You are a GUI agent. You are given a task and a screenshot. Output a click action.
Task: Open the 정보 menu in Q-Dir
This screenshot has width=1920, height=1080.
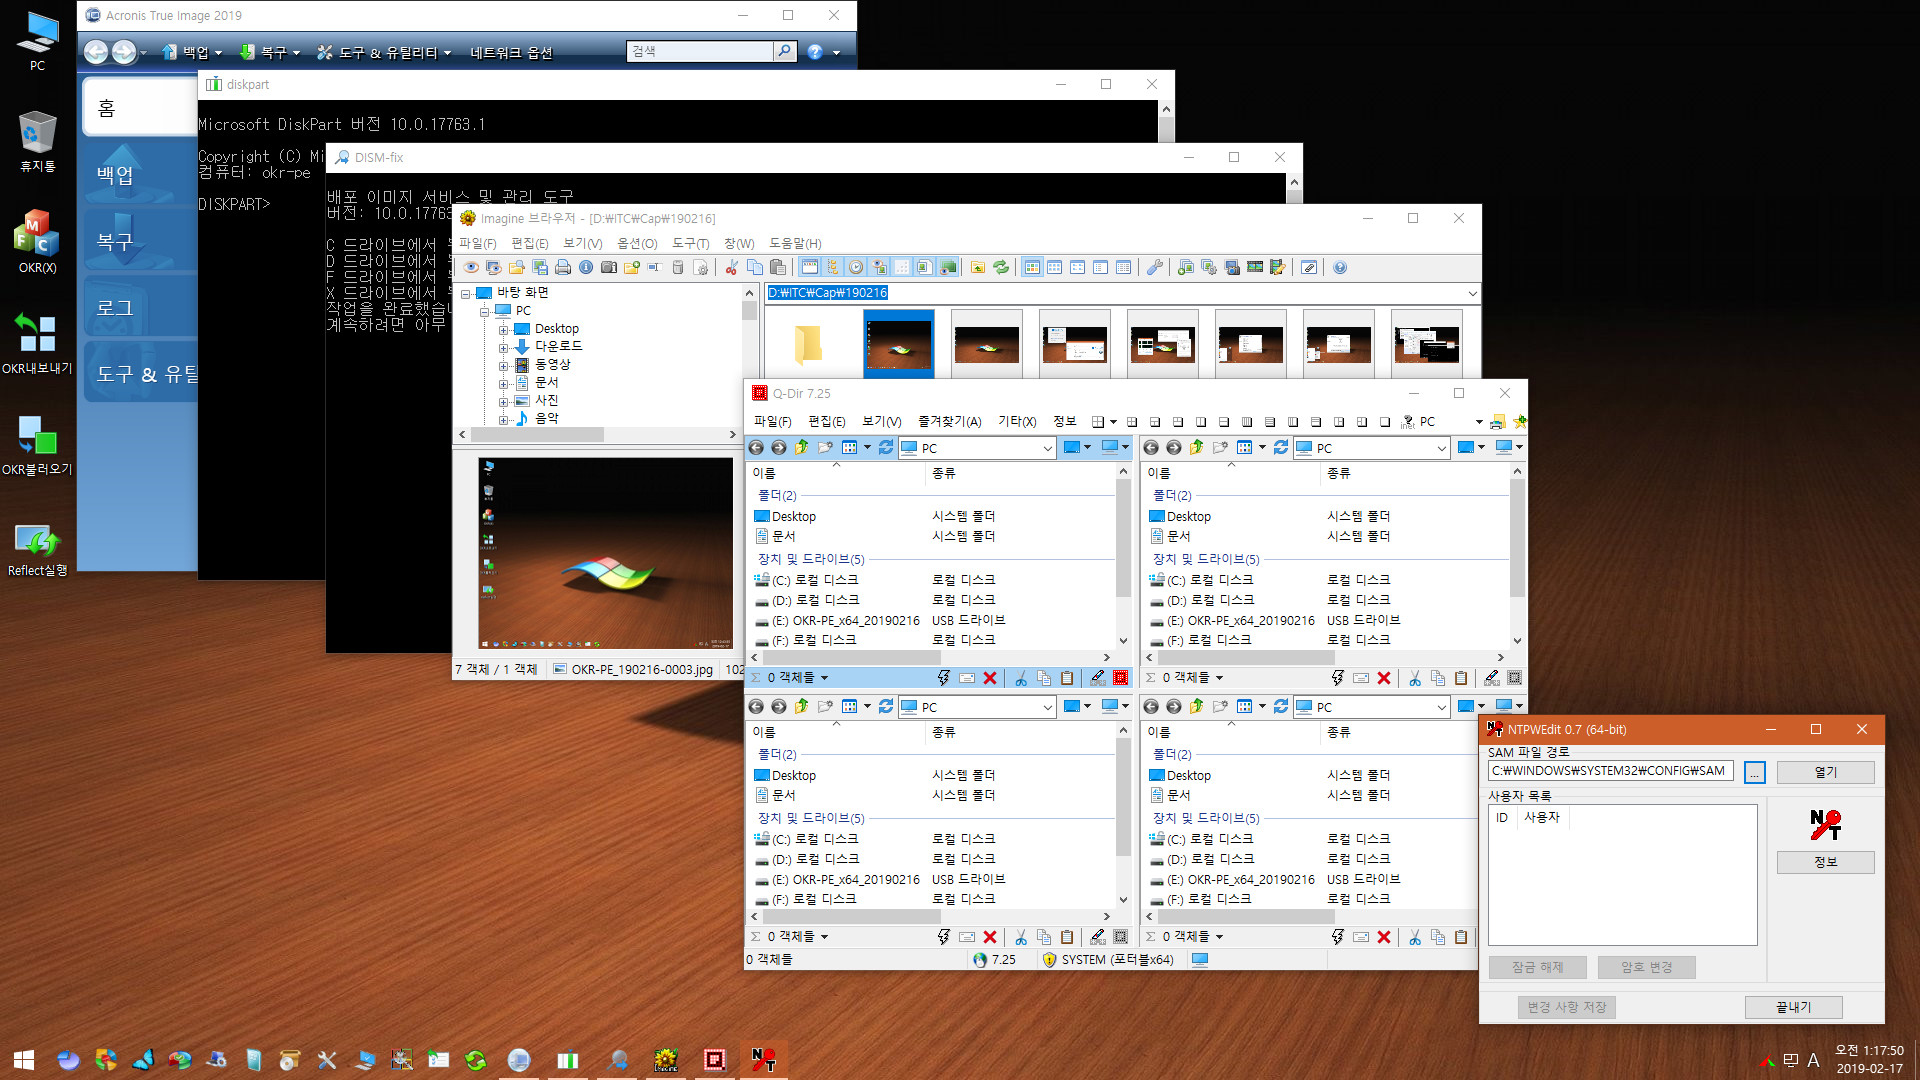point(1065,422)
